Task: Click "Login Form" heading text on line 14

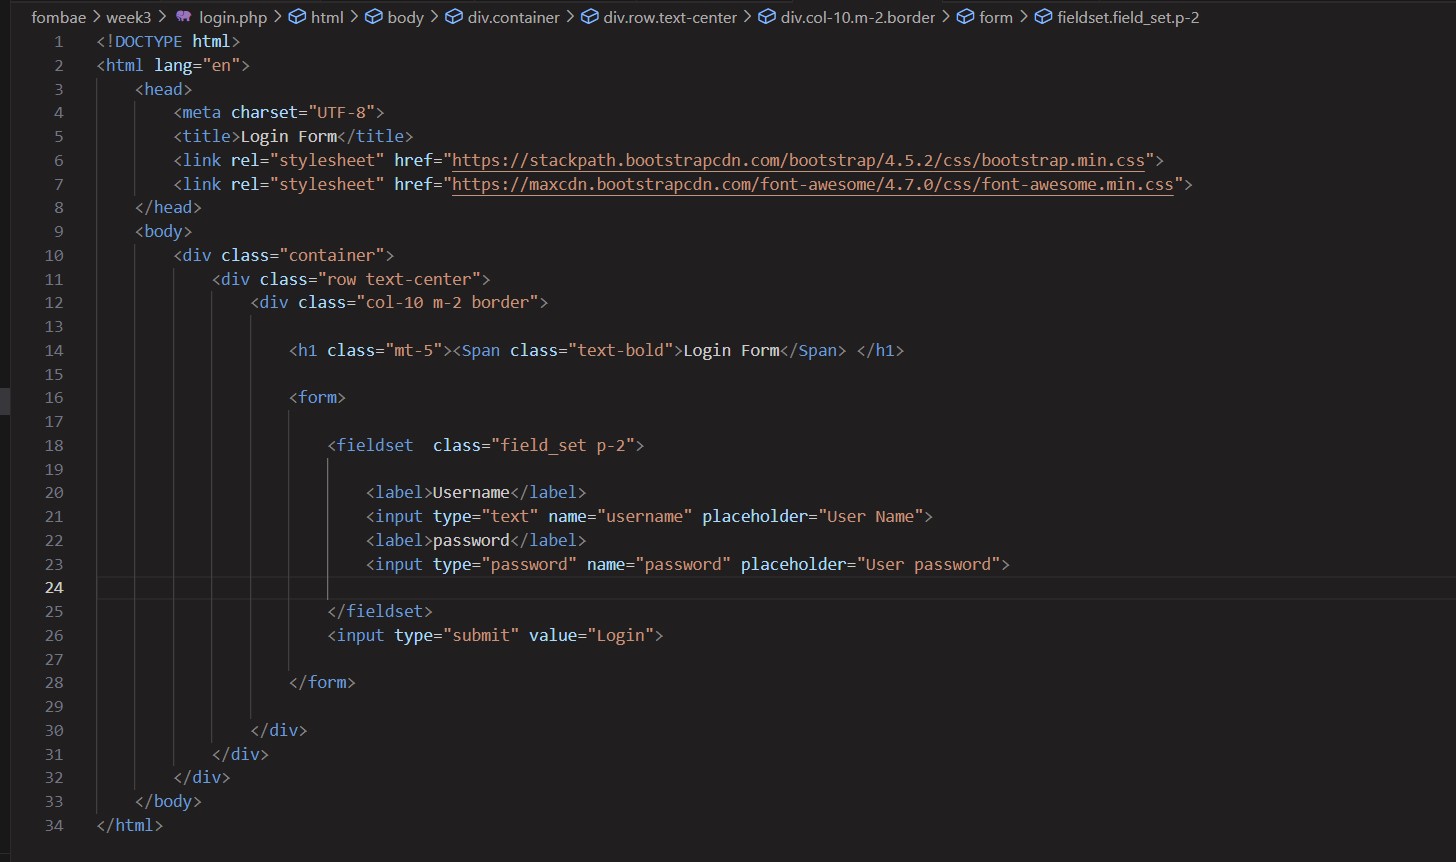Action: pos(731,350)
